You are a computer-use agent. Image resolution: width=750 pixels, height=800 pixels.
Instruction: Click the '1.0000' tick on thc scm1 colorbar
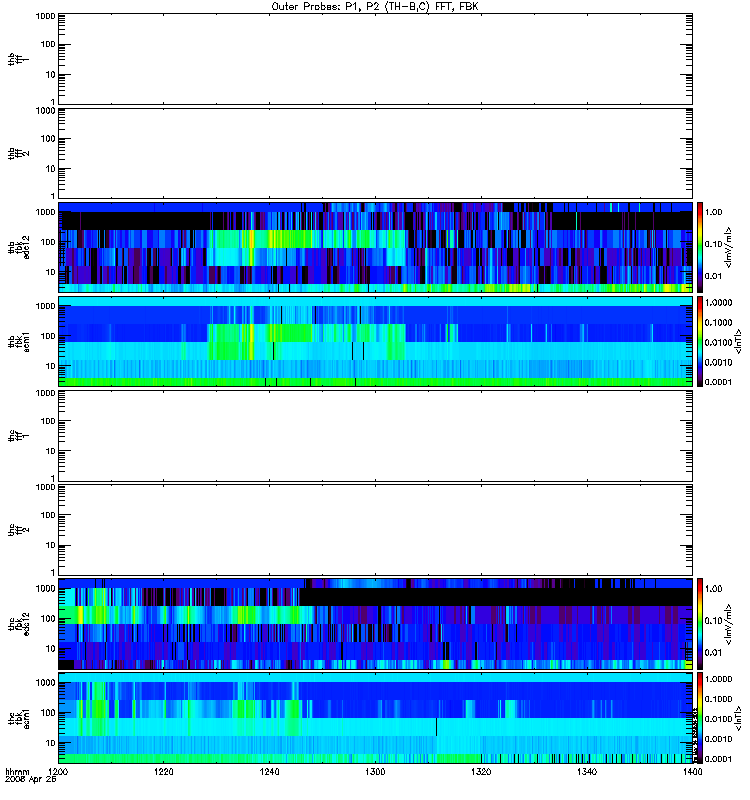tap(718, 679)
